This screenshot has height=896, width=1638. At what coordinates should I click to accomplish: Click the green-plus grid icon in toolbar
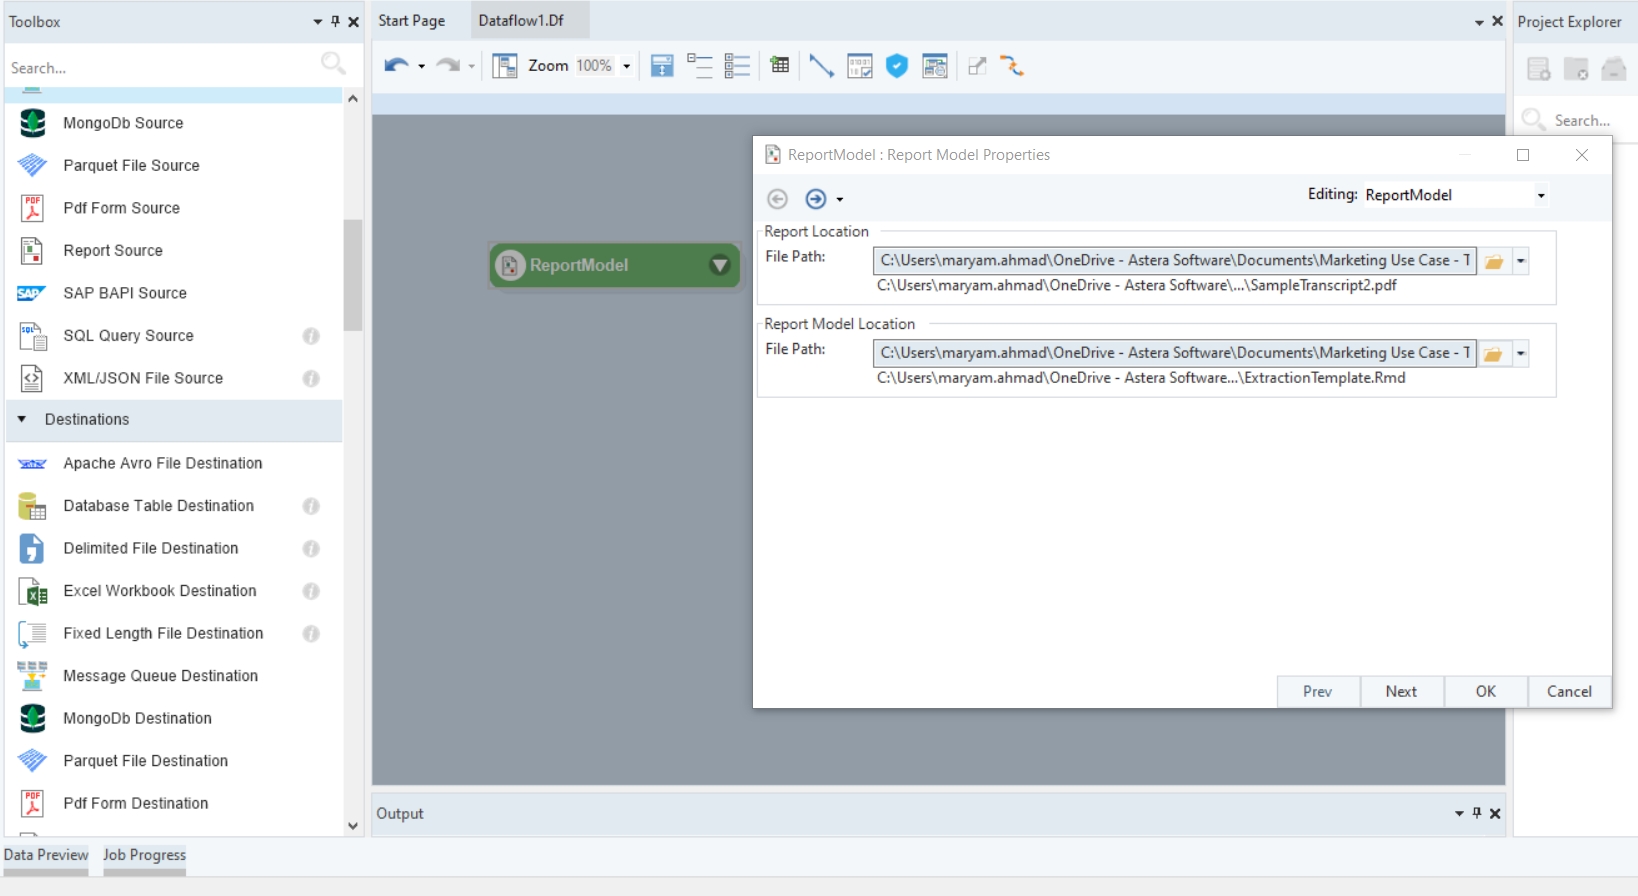pos(780,66)
